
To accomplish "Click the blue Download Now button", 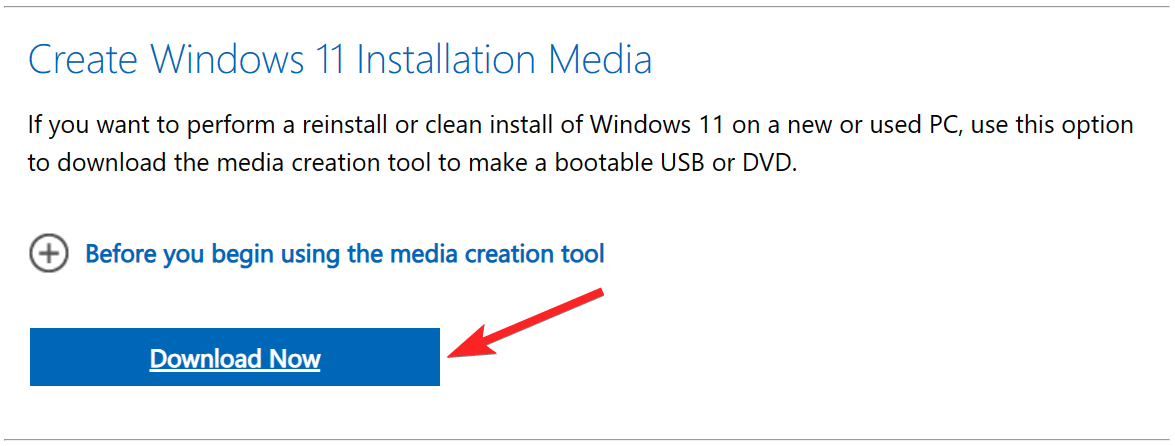I will [x=235, y=358].
